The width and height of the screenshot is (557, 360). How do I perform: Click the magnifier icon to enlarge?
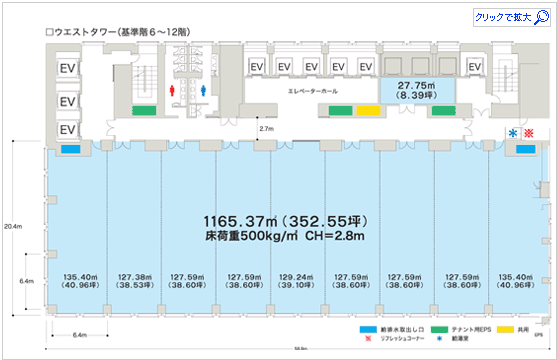point(542,17)
